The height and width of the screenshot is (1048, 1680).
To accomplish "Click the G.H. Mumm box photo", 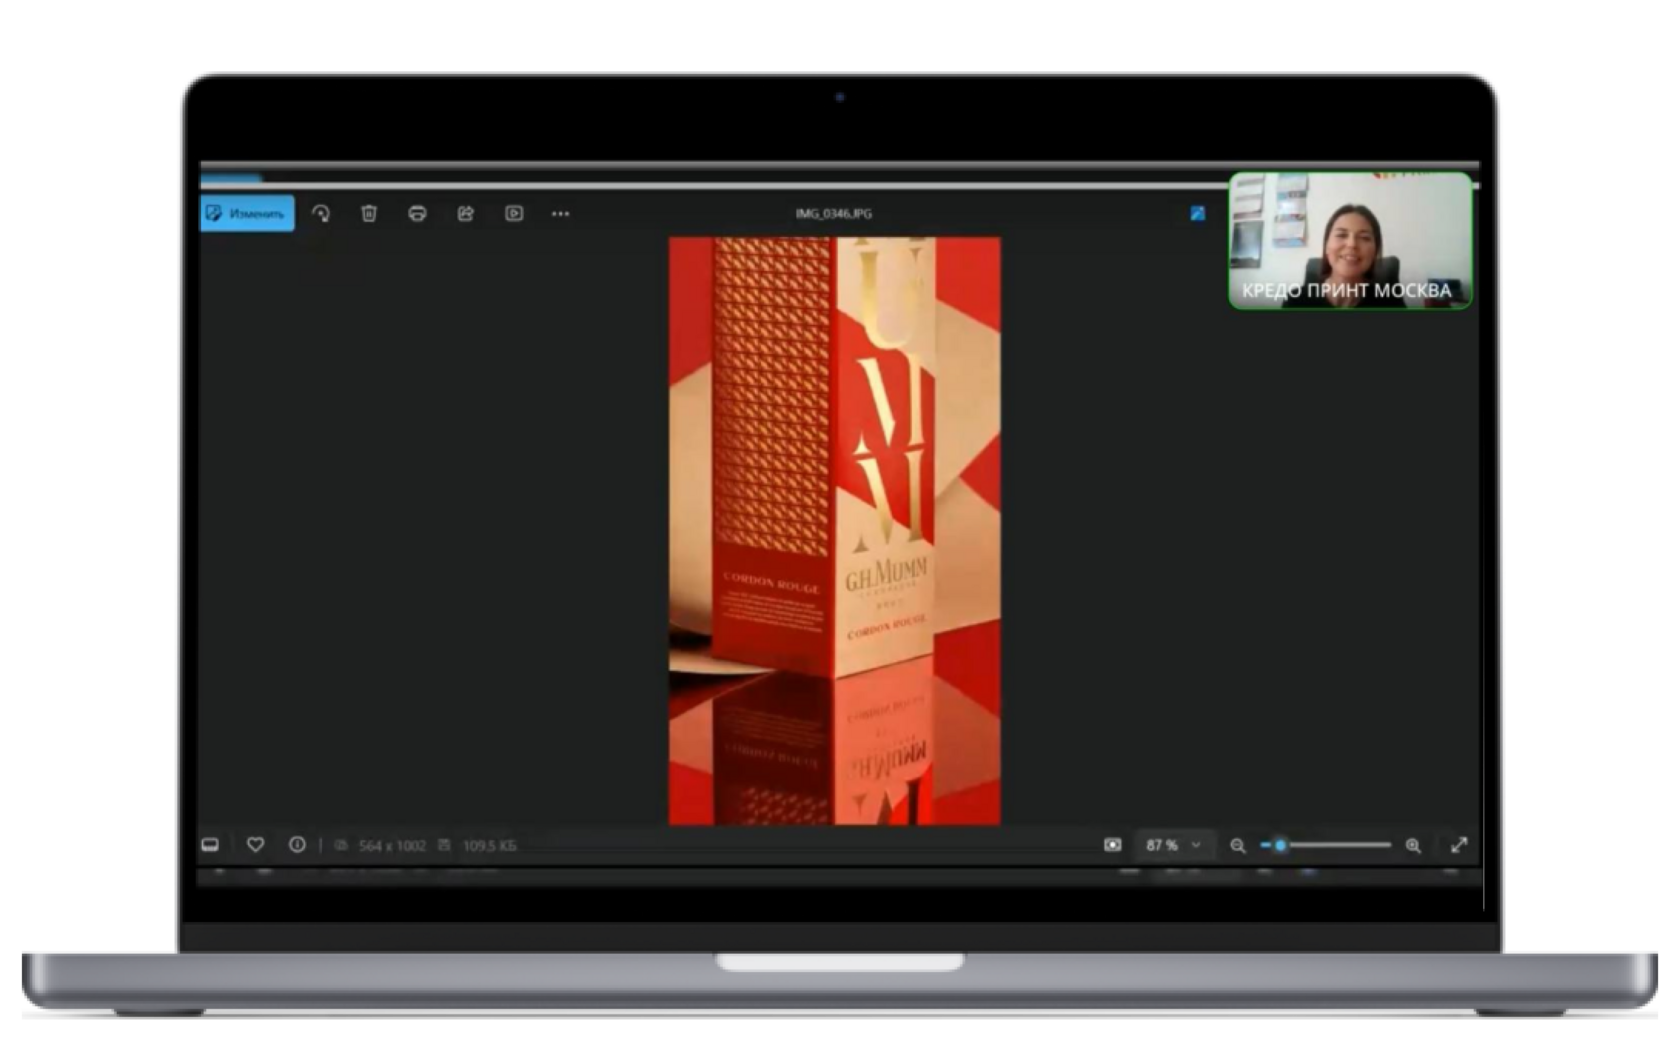I will pyautogui.click(x=835, y=531).
